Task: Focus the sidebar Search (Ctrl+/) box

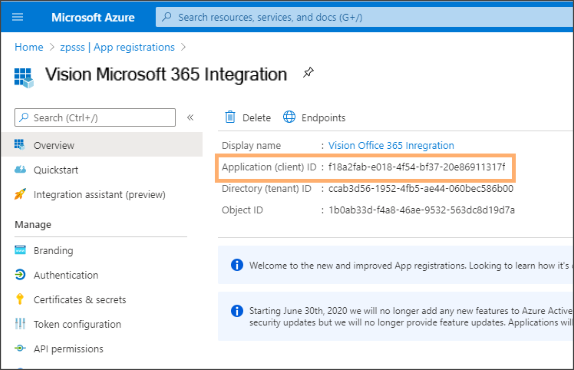Action: coord(95,117)
